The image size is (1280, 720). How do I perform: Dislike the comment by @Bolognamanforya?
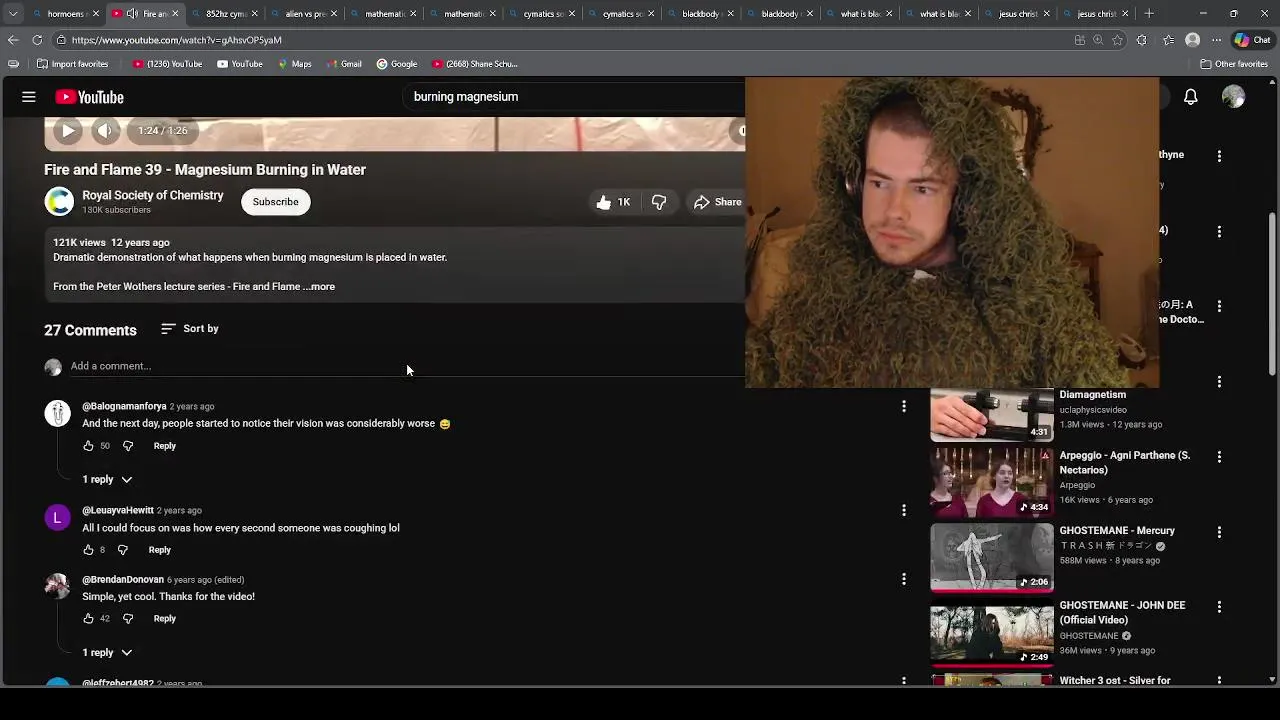(127, 446)
